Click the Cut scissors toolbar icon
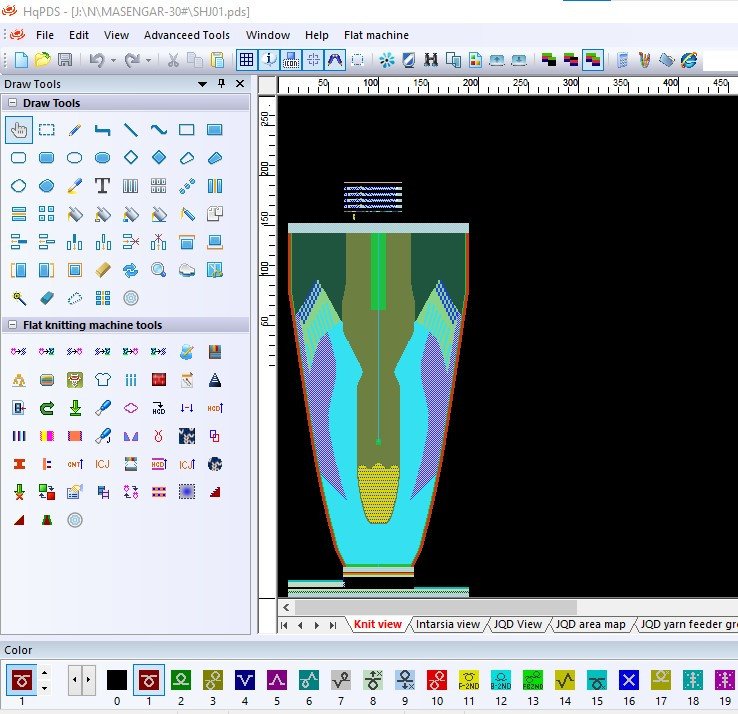Viewport: 738px width, 714px height. 173,60
